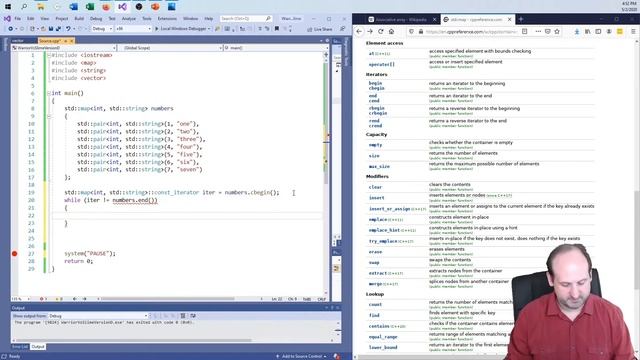Open the Windows Start menu
The height and width of the screenshot is (360, 640).
(x=8, y=7)
